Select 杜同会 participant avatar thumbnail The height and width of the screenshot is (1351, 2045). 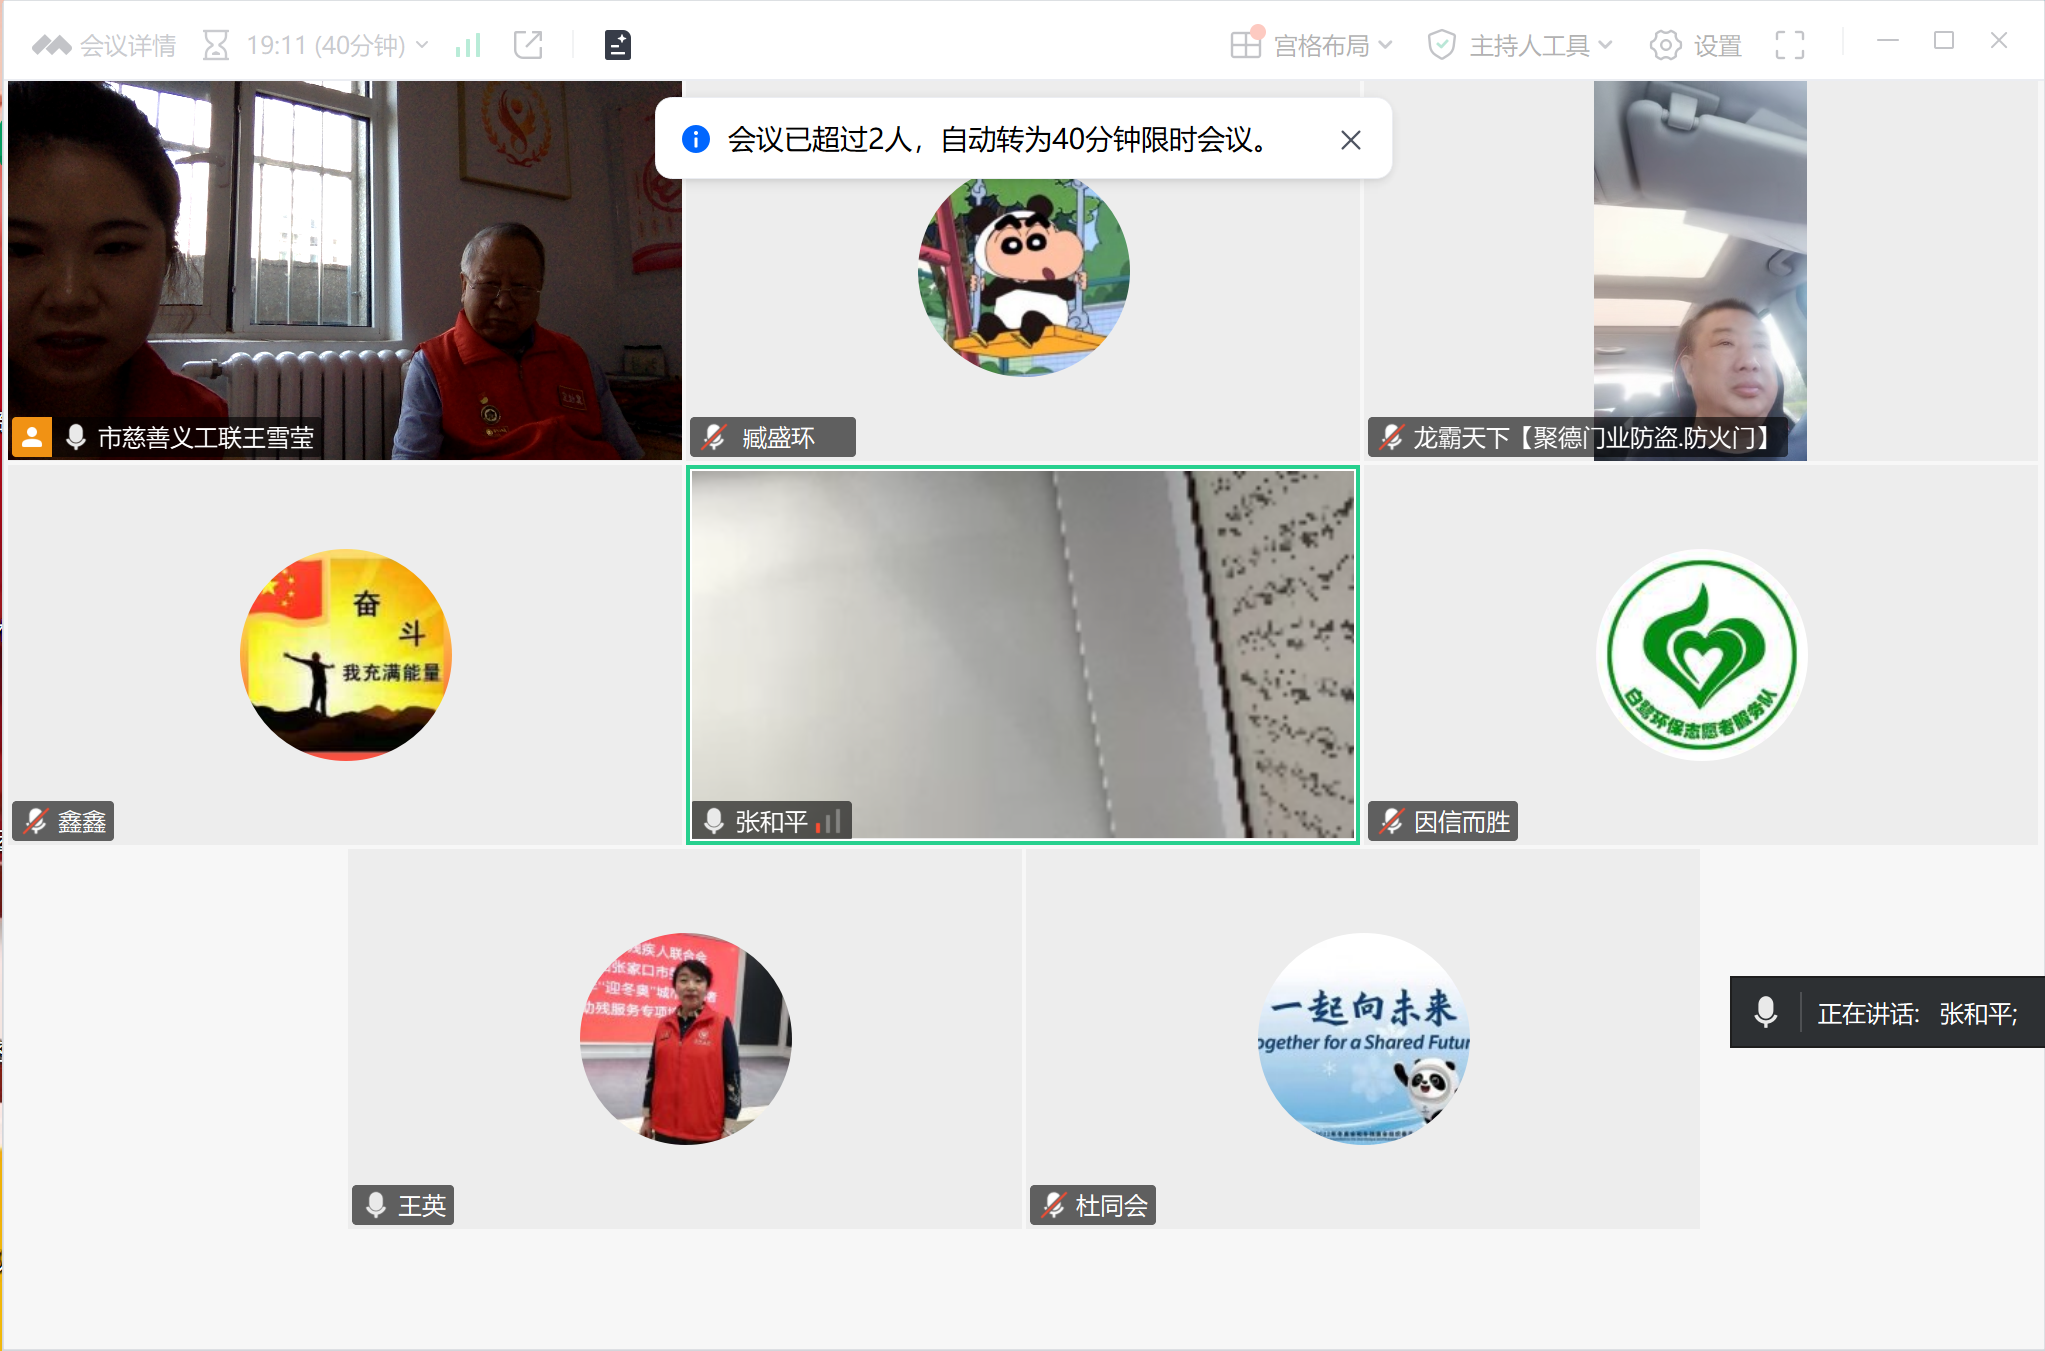1363,1038
